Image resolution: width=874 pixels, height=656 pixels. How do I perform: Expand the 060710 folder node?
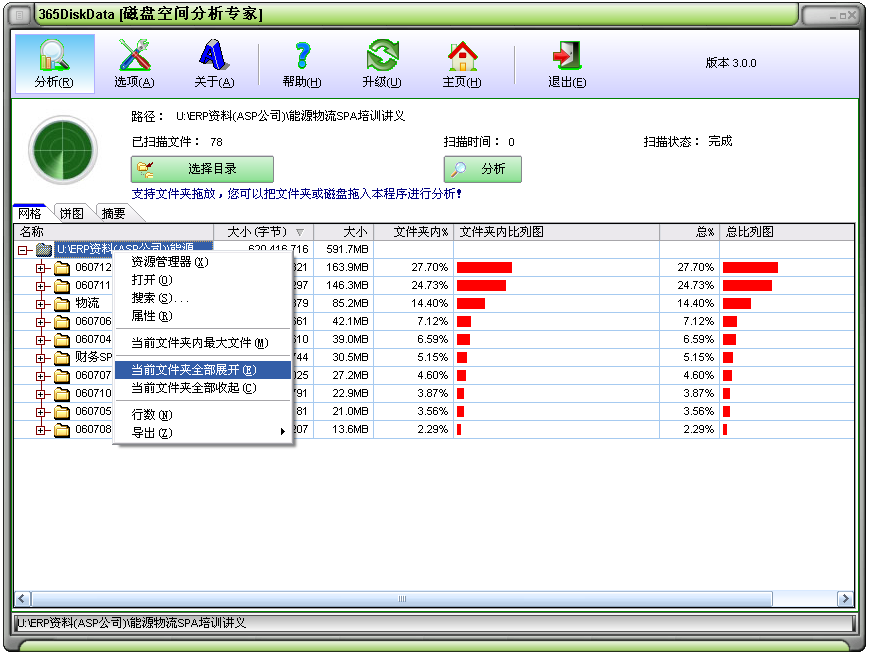(x=40, y=394)
